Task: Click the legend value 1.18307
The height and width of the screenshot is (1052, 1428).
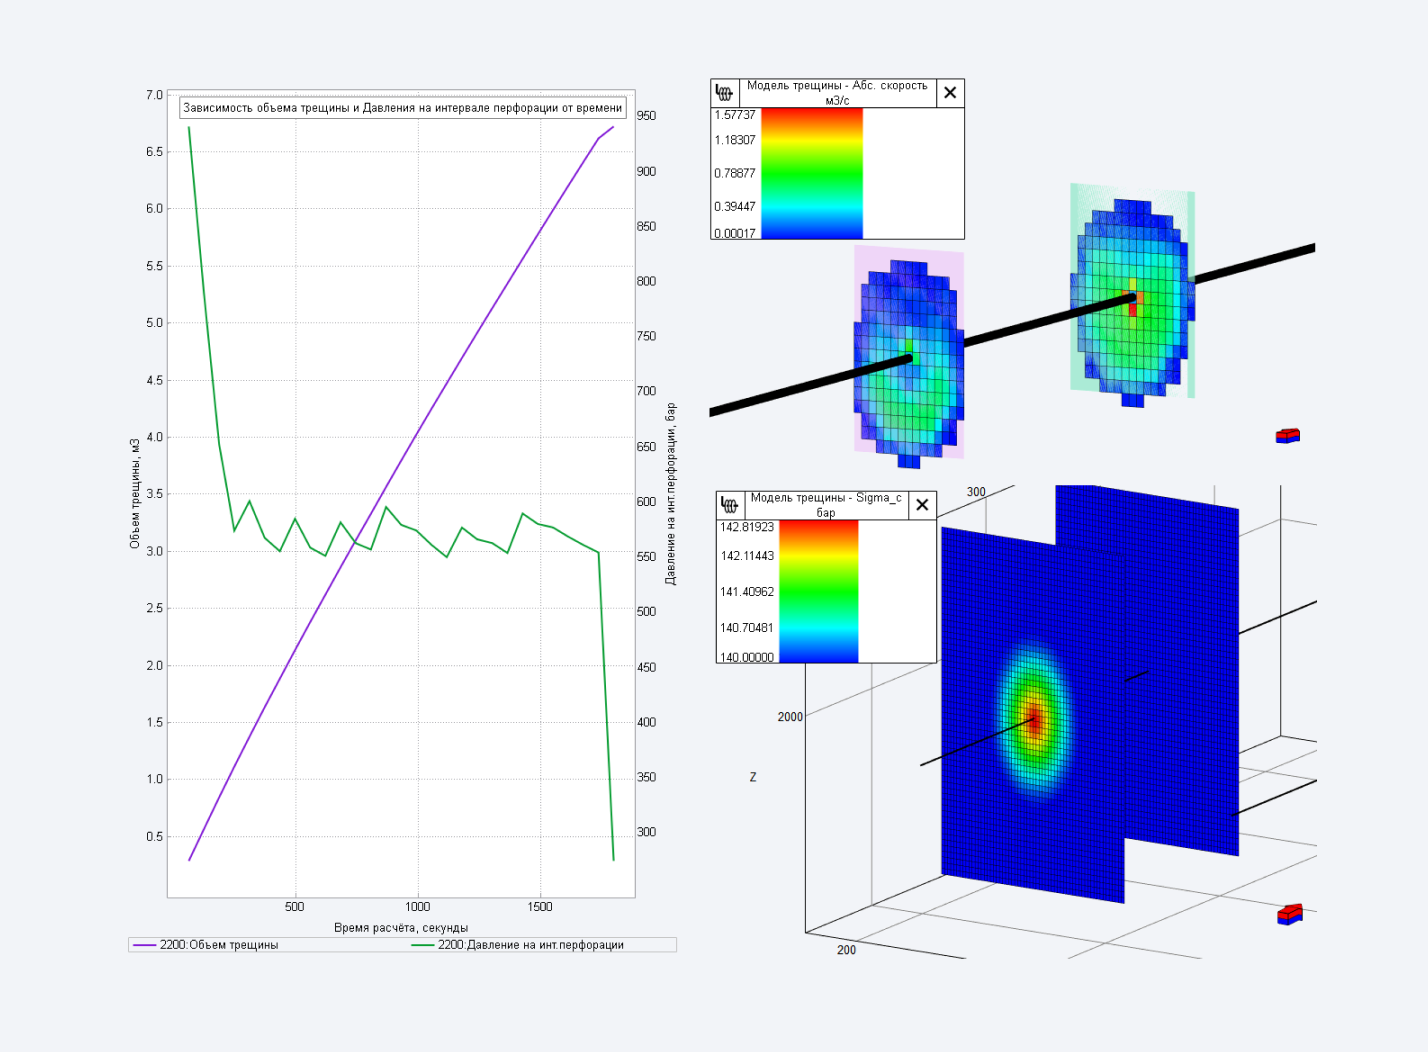Action: (735, 140)
